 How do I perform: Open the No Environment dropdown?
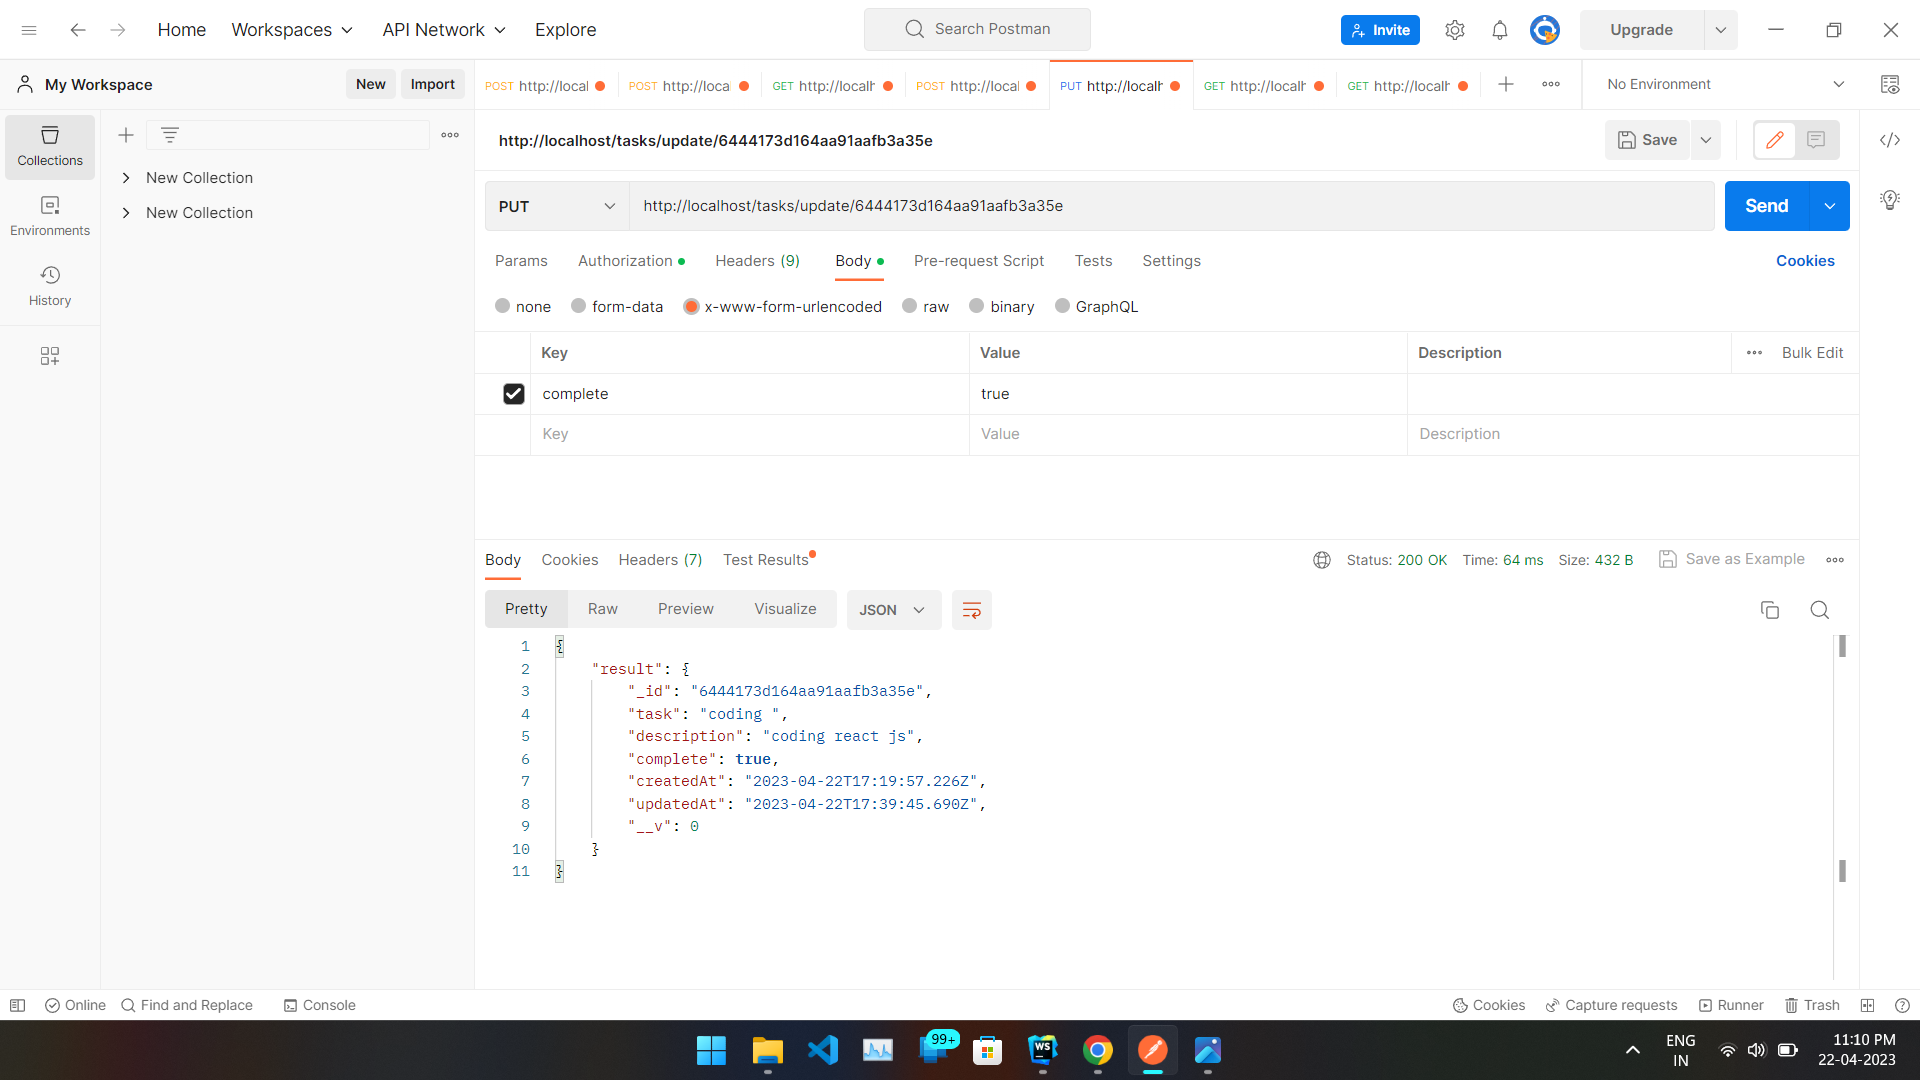(x=1720, y=84)
